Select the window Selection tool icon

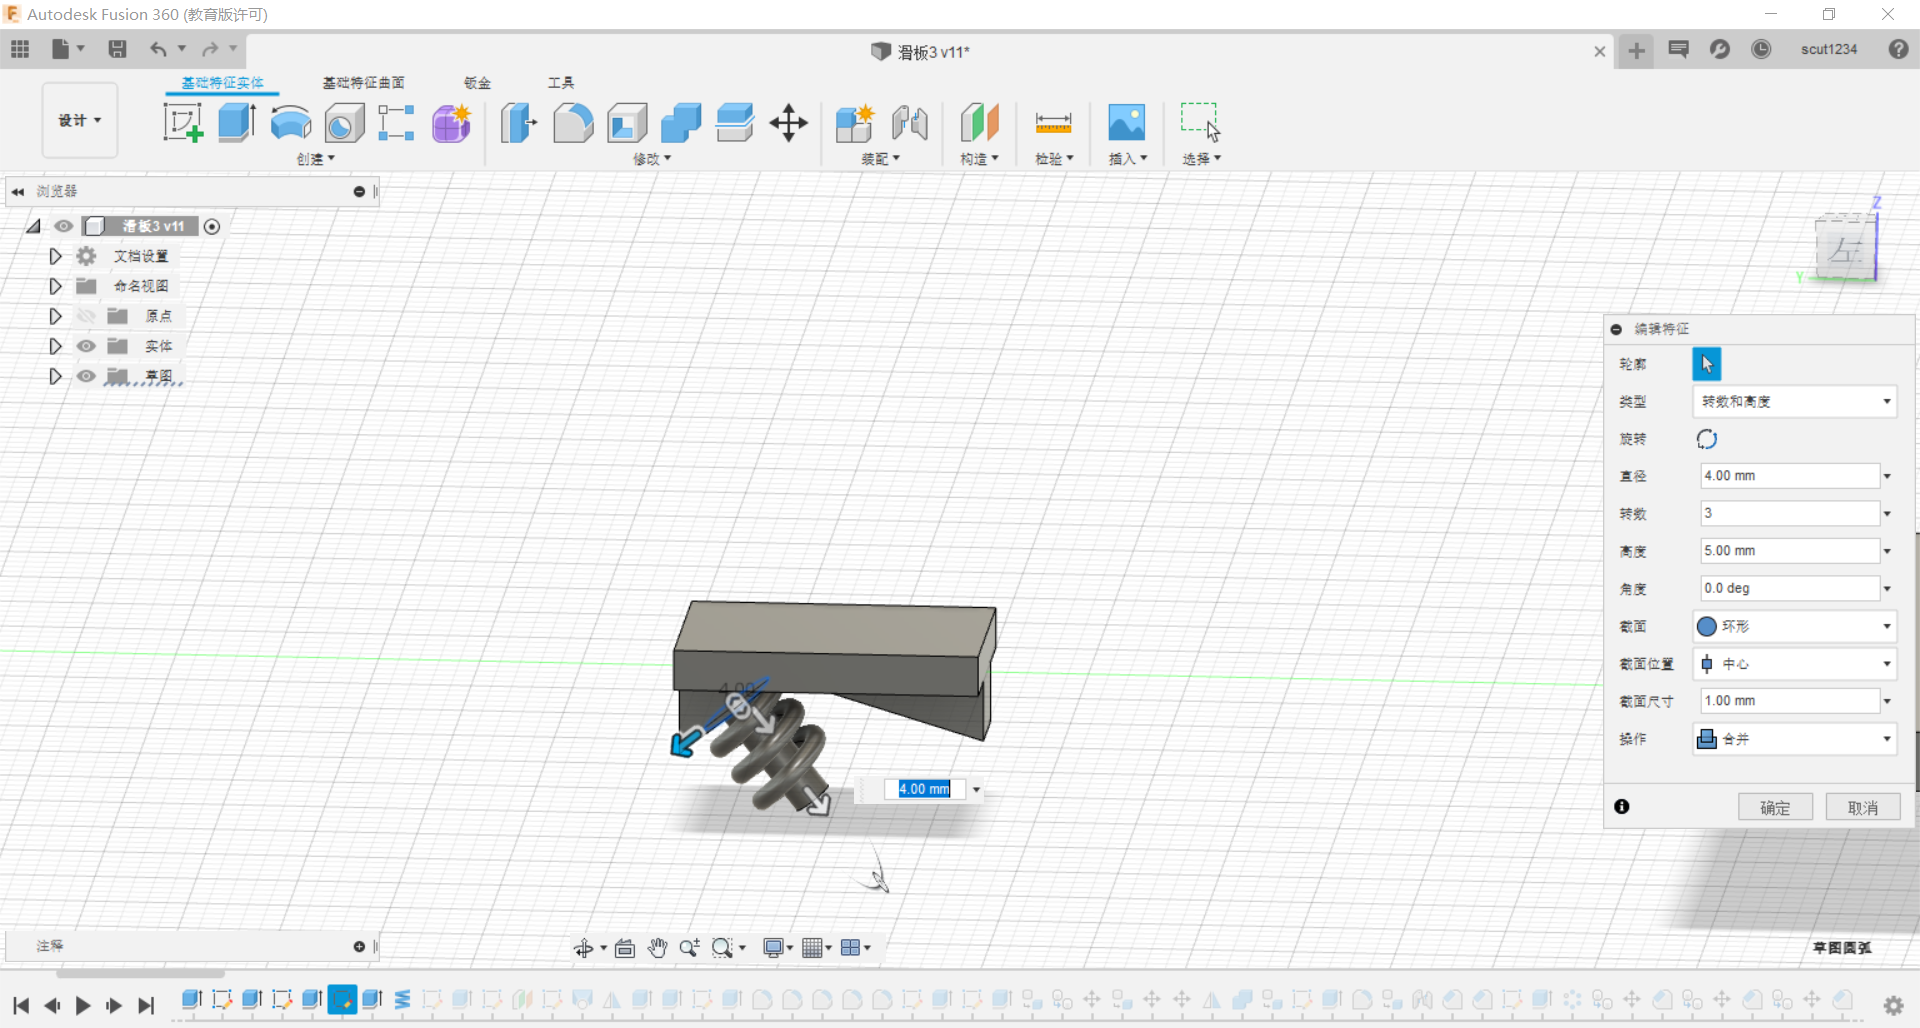click(1200, 123)
